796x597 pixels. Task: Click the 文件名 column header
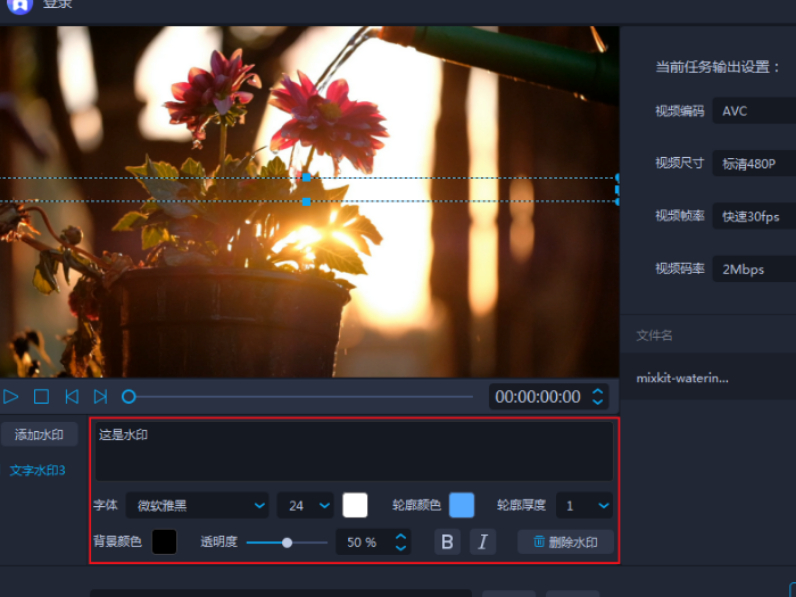pos(654,335)
